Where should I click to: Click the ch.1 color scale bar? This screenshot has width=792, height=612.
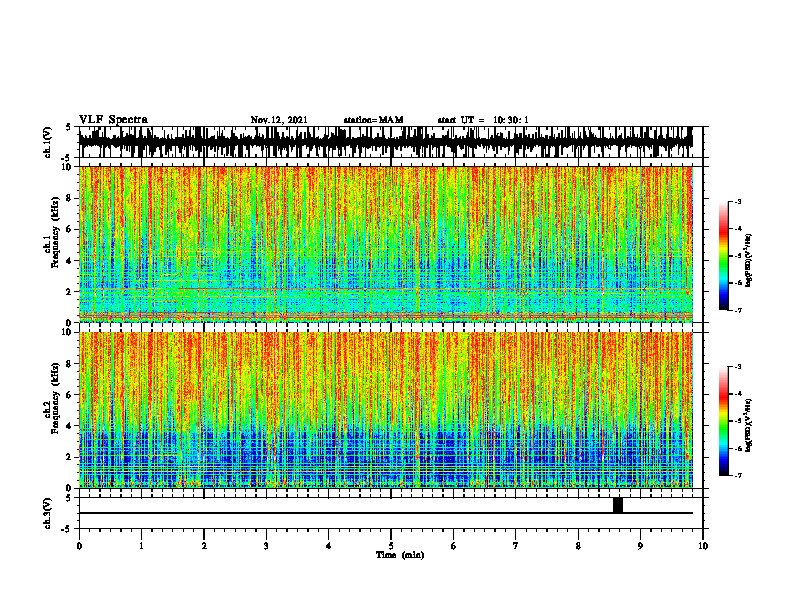pos(723,256)
